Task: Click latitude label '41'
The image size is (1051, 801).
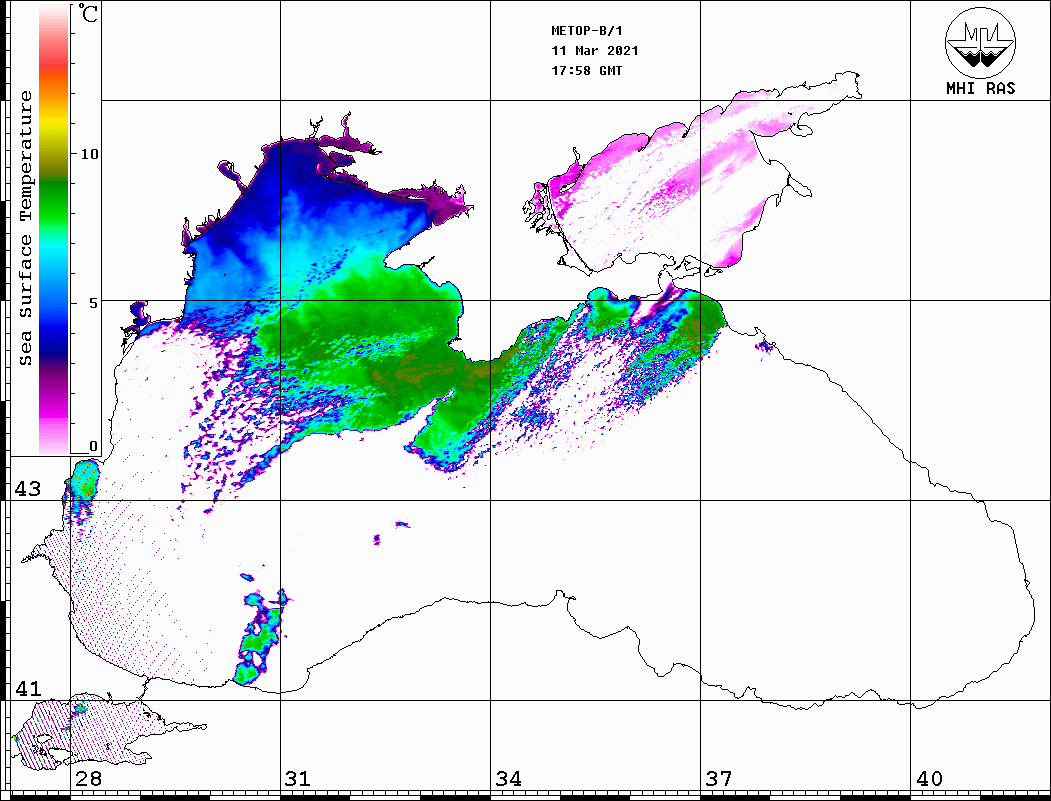Action: [28, 689]
